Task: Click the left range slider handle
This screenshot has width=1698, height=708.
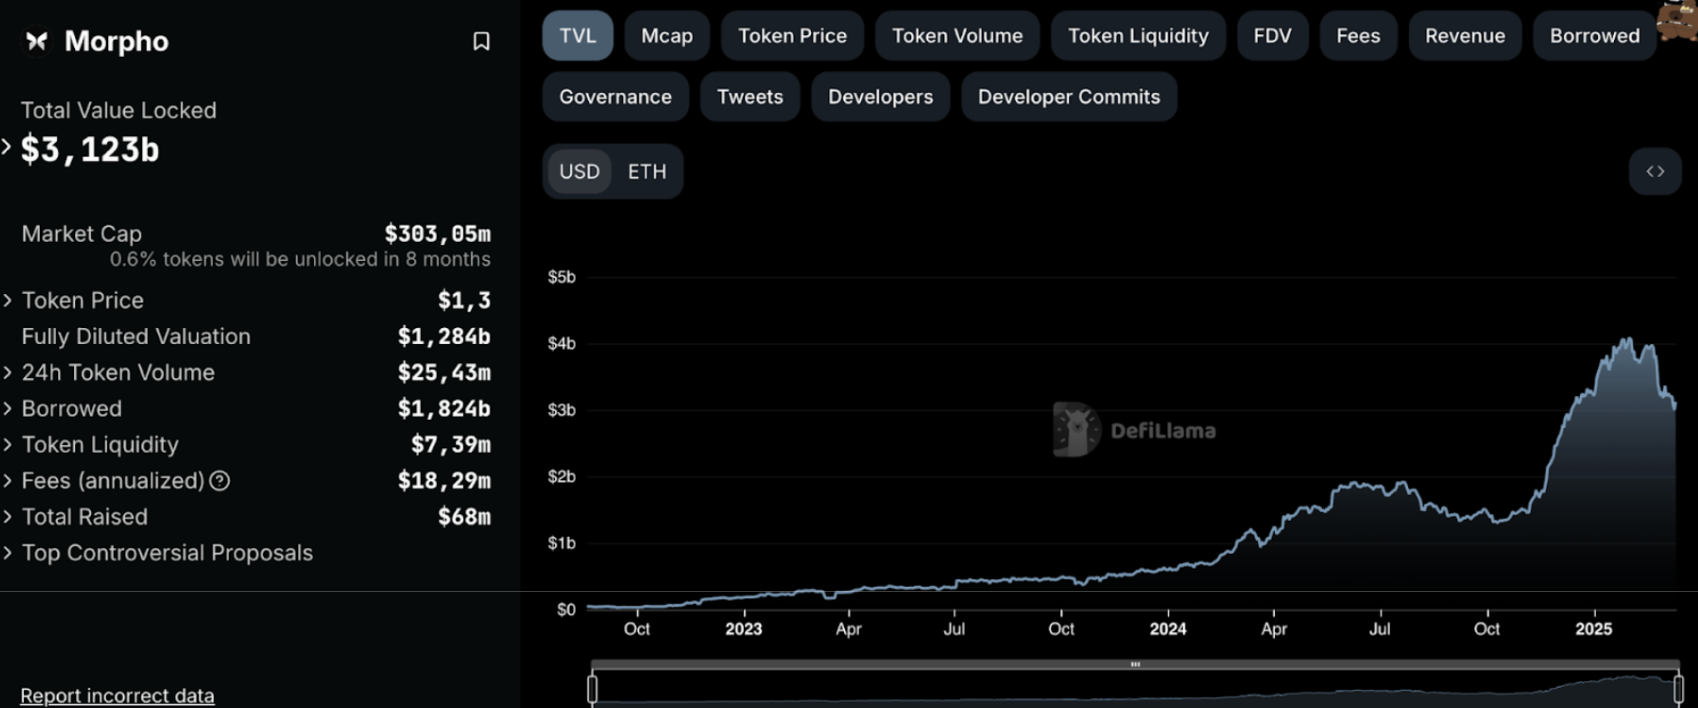Action: point(592,689)
